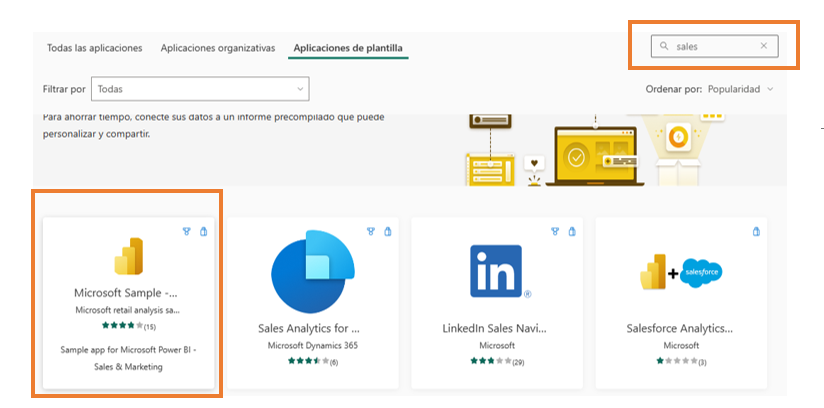The image size is (824, 408).
Task: Click the certified badge icon on Microsoft Sample card
Action: [x=186, y=231]
